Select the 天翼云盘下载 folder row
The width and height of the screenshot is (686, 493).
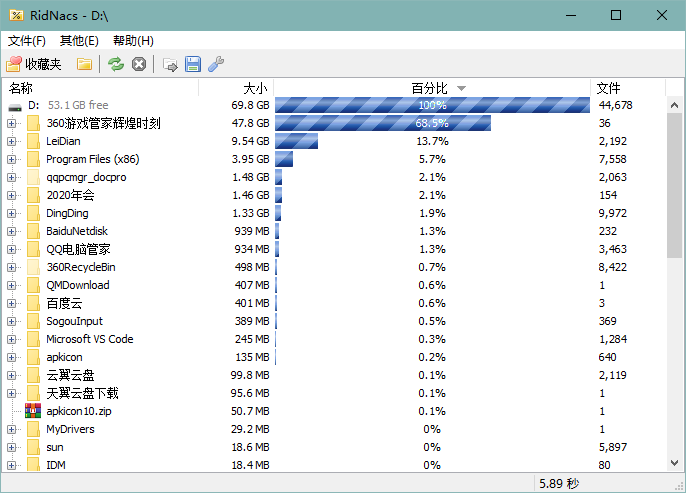[x=334, y=393]
